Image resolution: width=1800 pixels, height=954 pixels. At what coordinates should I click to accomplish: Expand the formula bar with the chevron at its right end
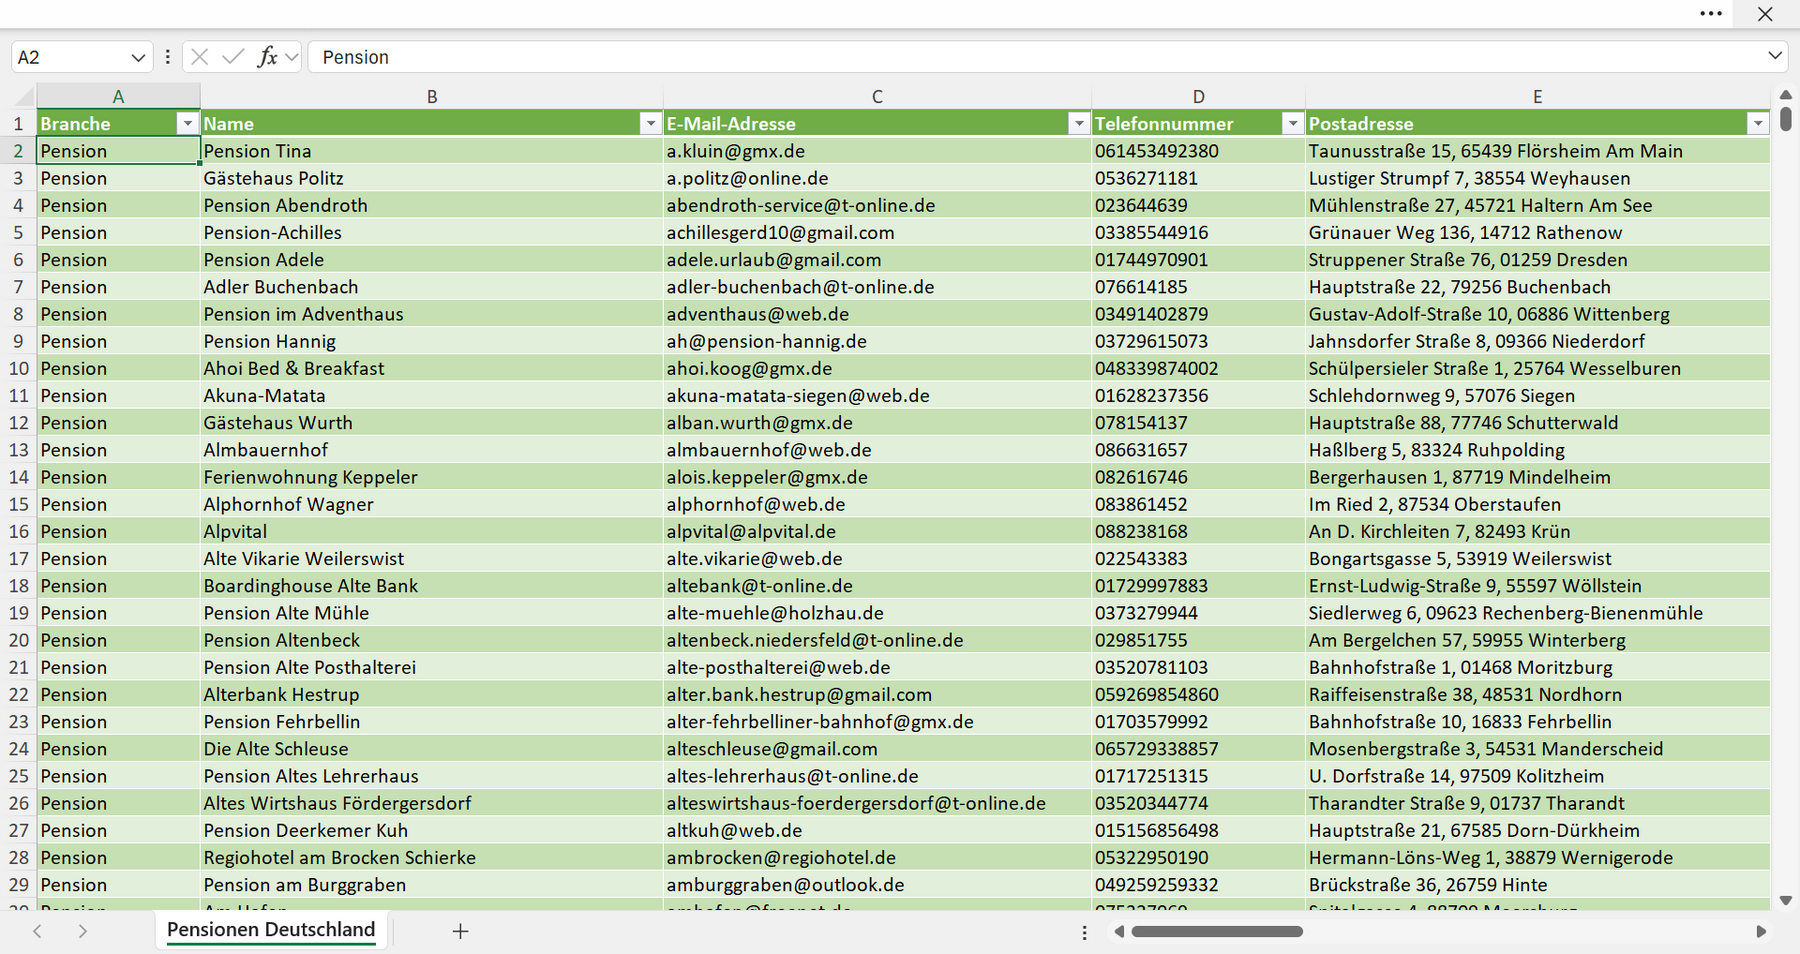[x=1775, y=56]
